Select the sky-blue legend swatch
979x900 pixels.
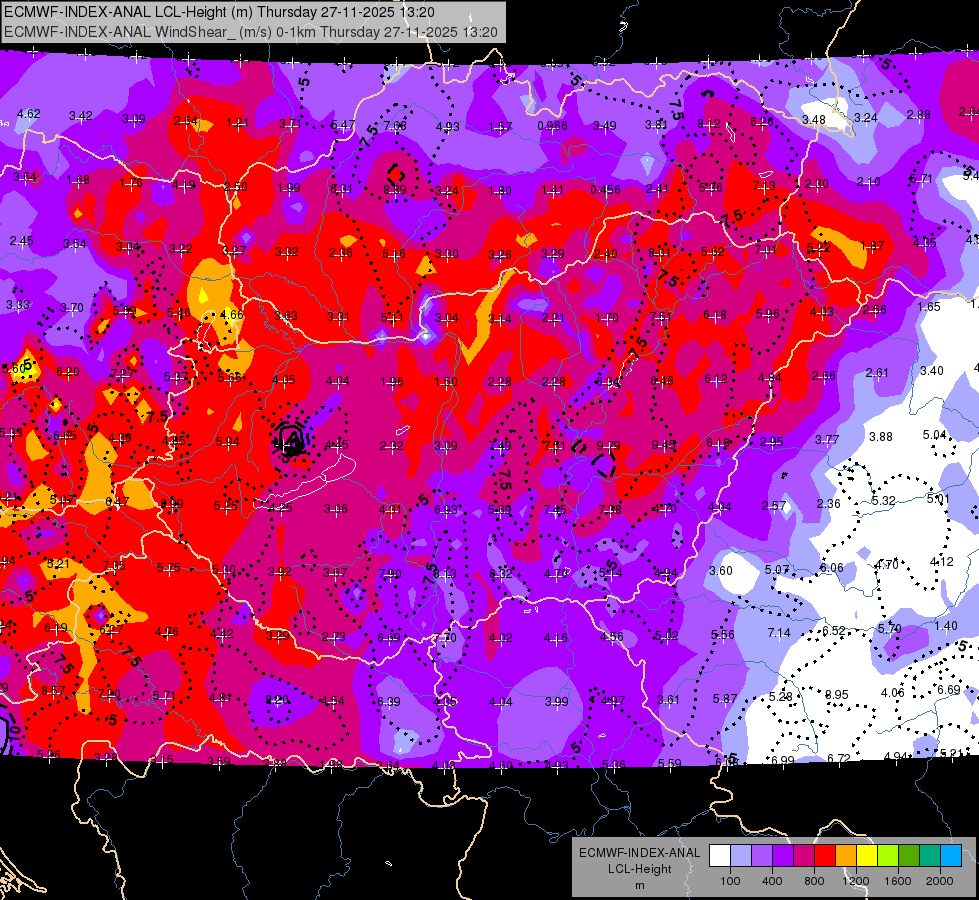951,856
